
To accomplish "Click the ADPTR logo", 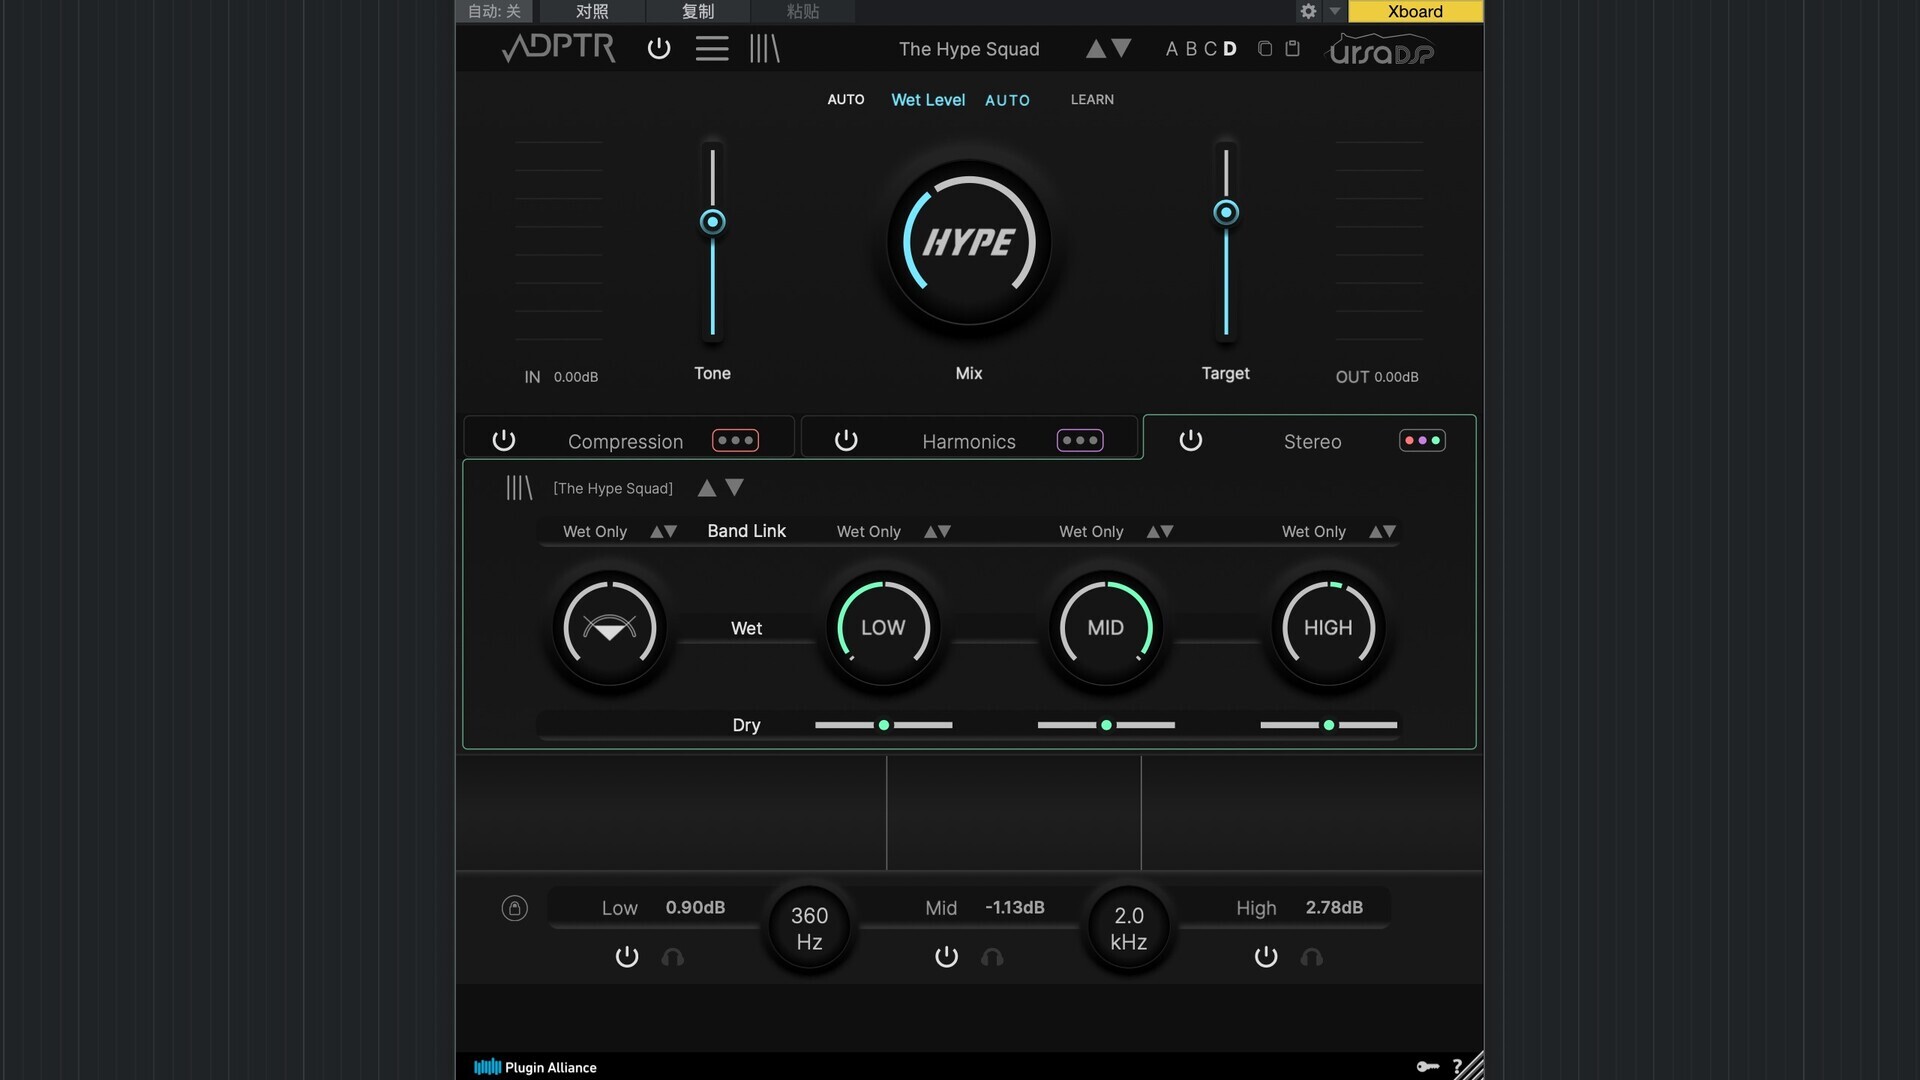I will click(x=558, y=47).
